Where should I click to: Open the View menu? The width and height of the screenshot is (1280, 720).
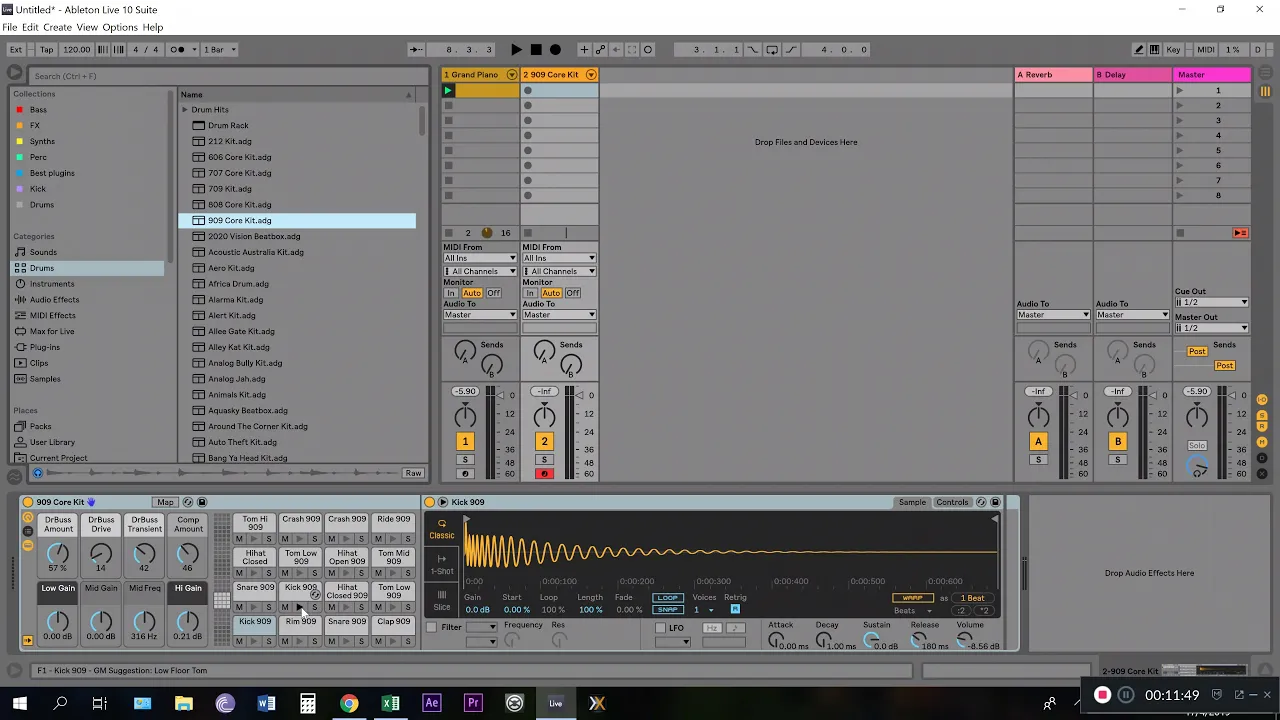click(x=87, y=27)
